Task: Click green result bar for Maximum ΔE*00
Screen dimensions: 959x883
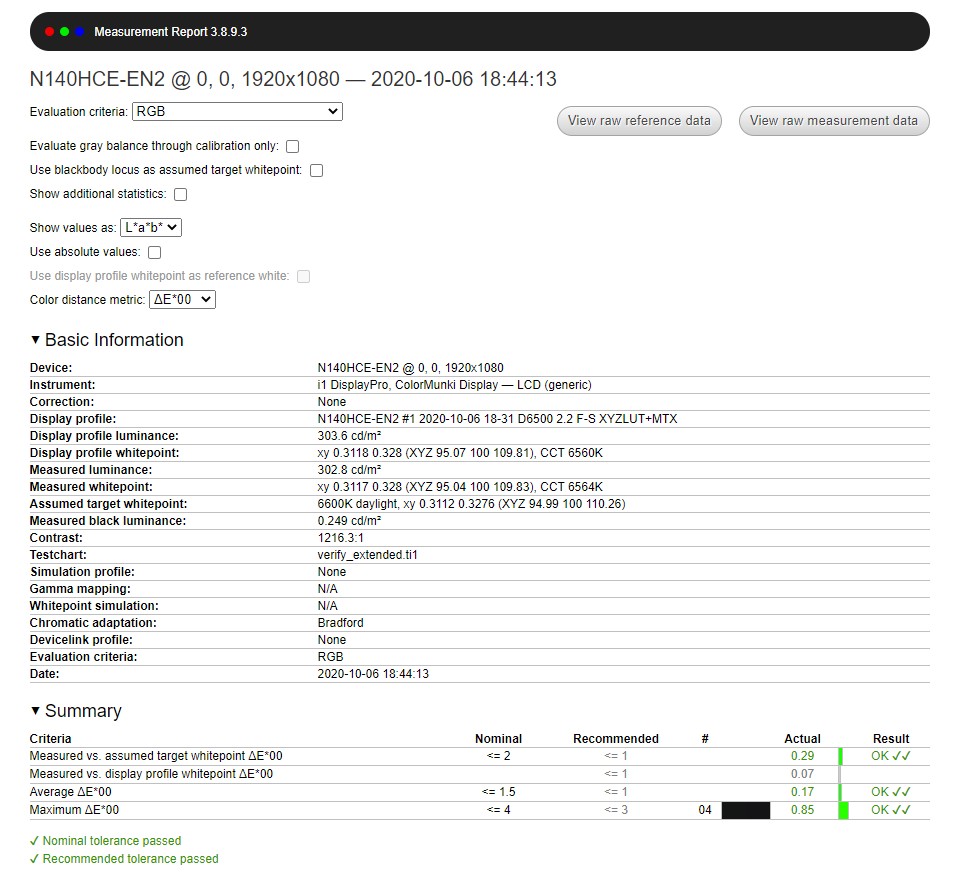Action: 843,810
